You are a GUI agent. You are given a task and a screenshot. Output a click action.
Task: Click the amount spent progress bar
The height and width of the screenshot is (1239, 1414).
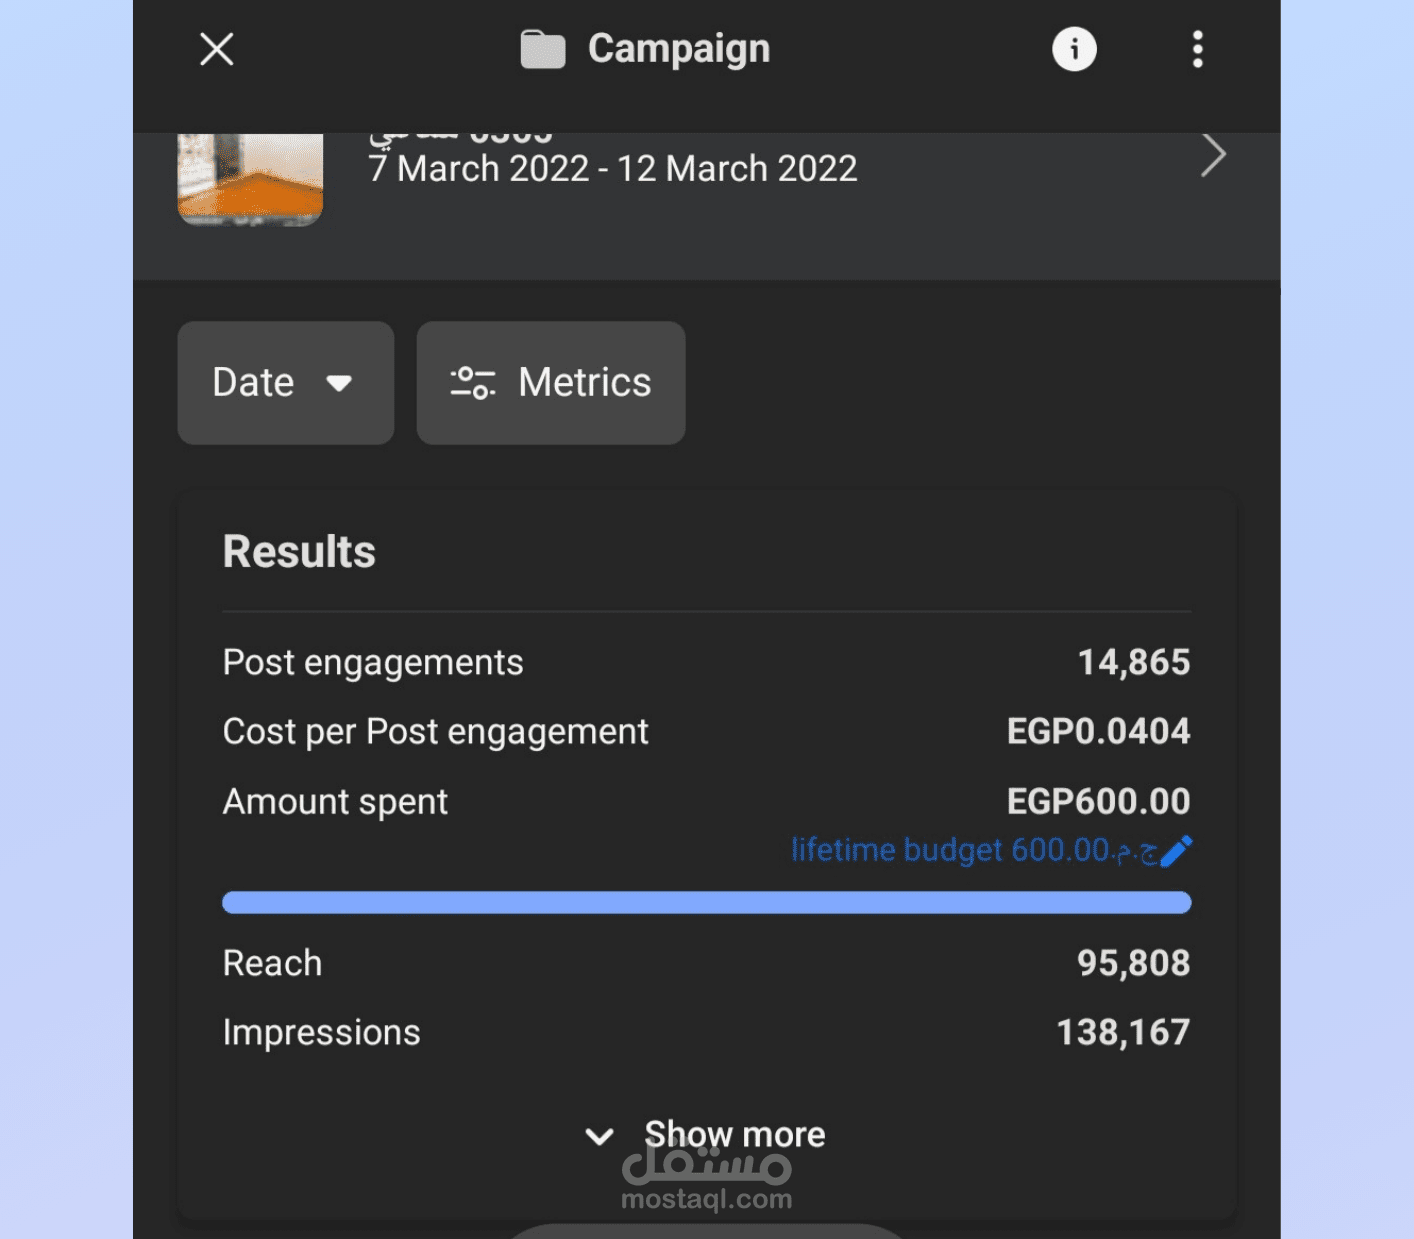(x=706, y=903)
